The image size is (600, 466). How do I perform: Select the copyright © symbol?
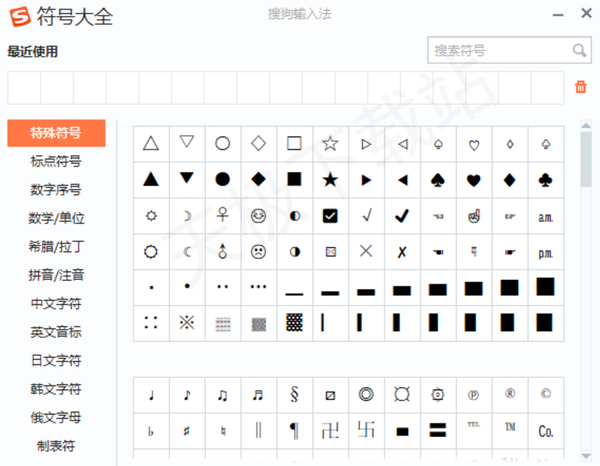(x=545, y=394)
